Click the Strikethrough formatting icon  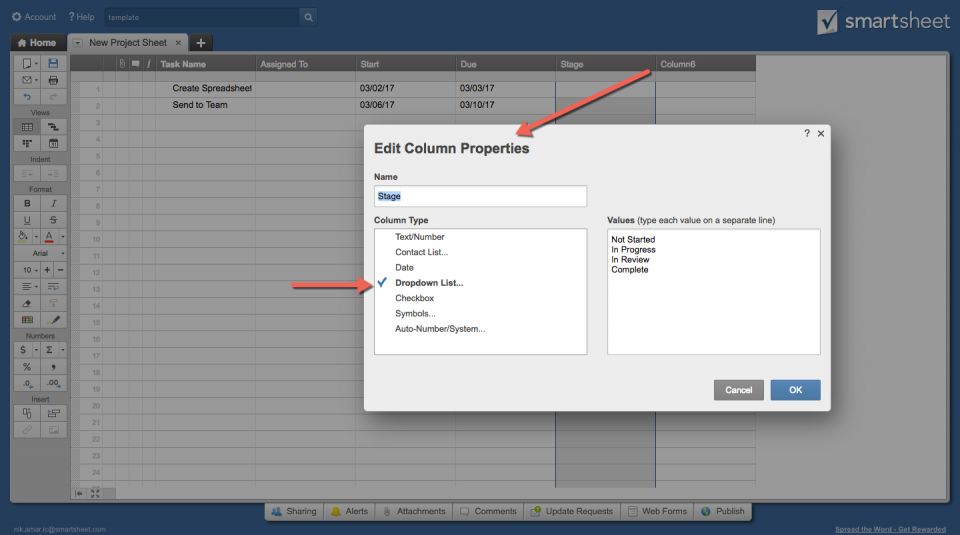coord(53,220)
